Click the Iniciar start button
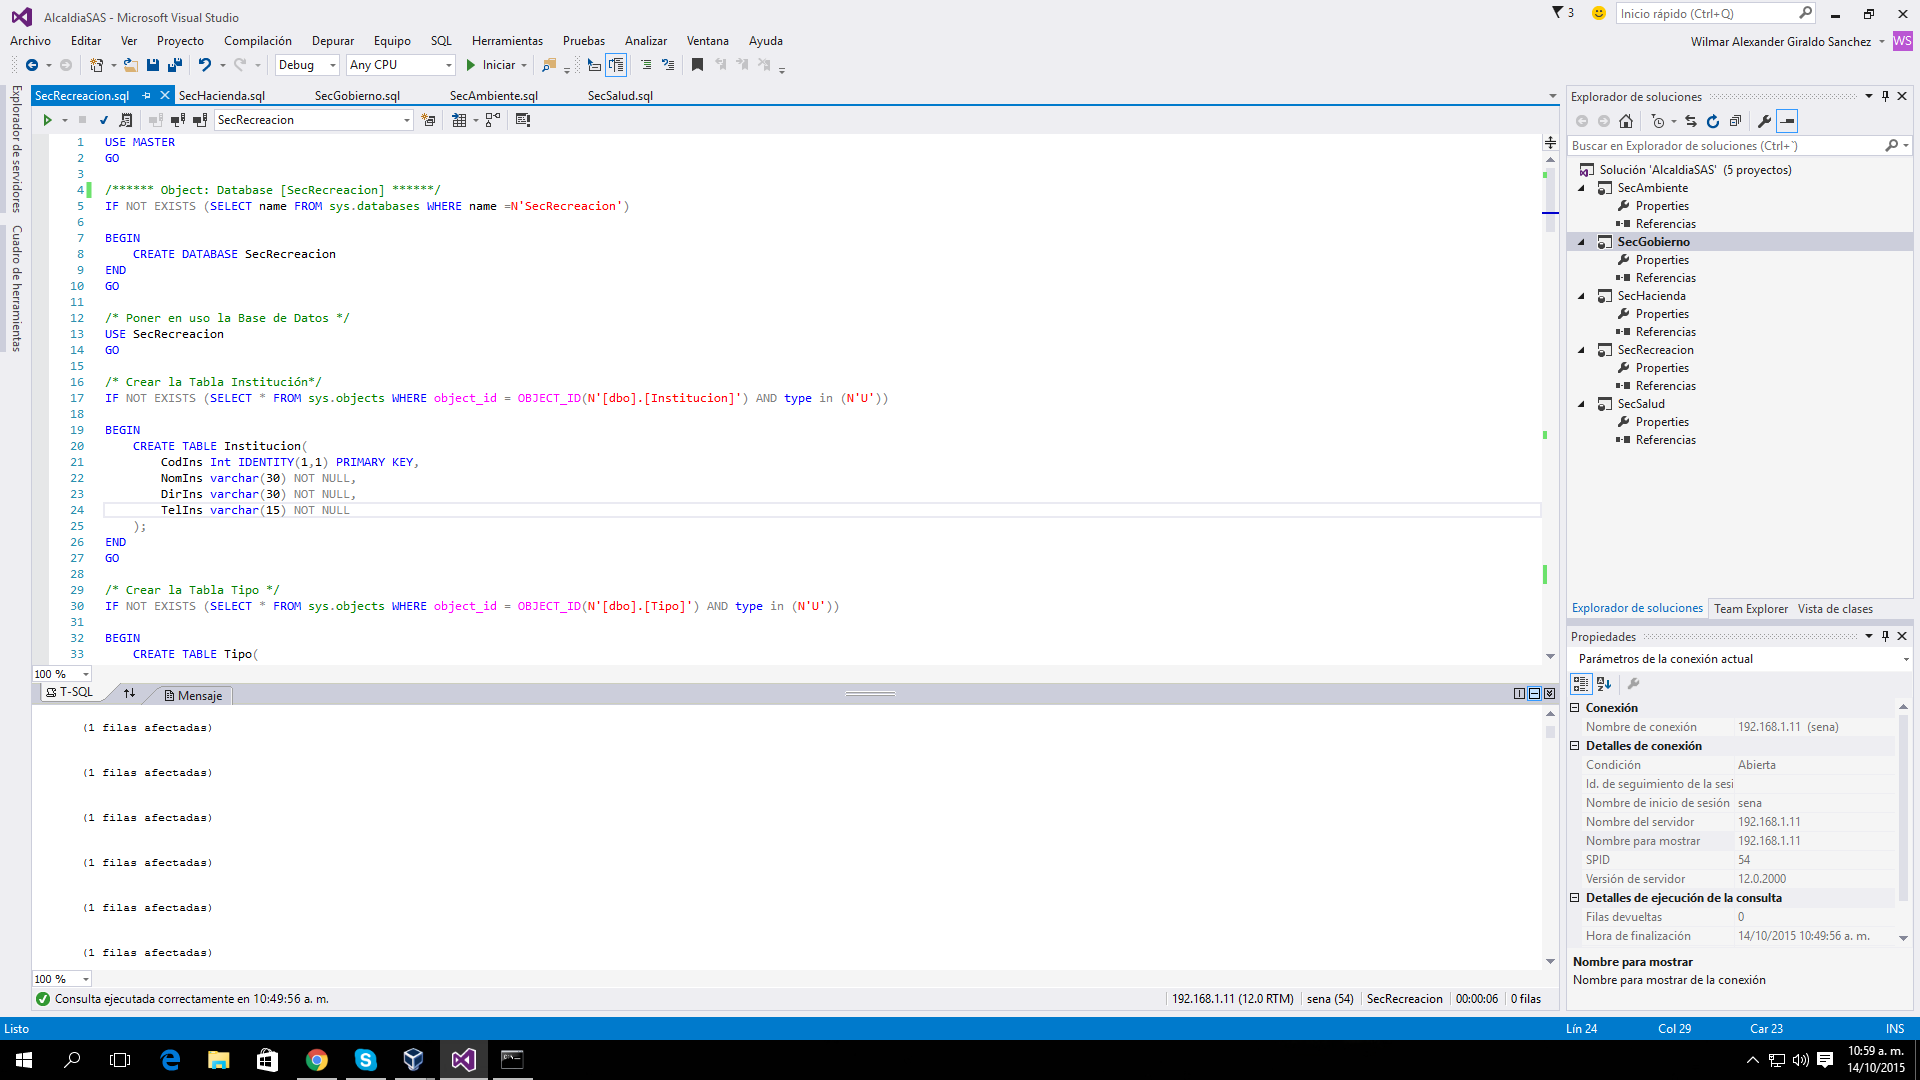1920x1080 pixels. 491,65
